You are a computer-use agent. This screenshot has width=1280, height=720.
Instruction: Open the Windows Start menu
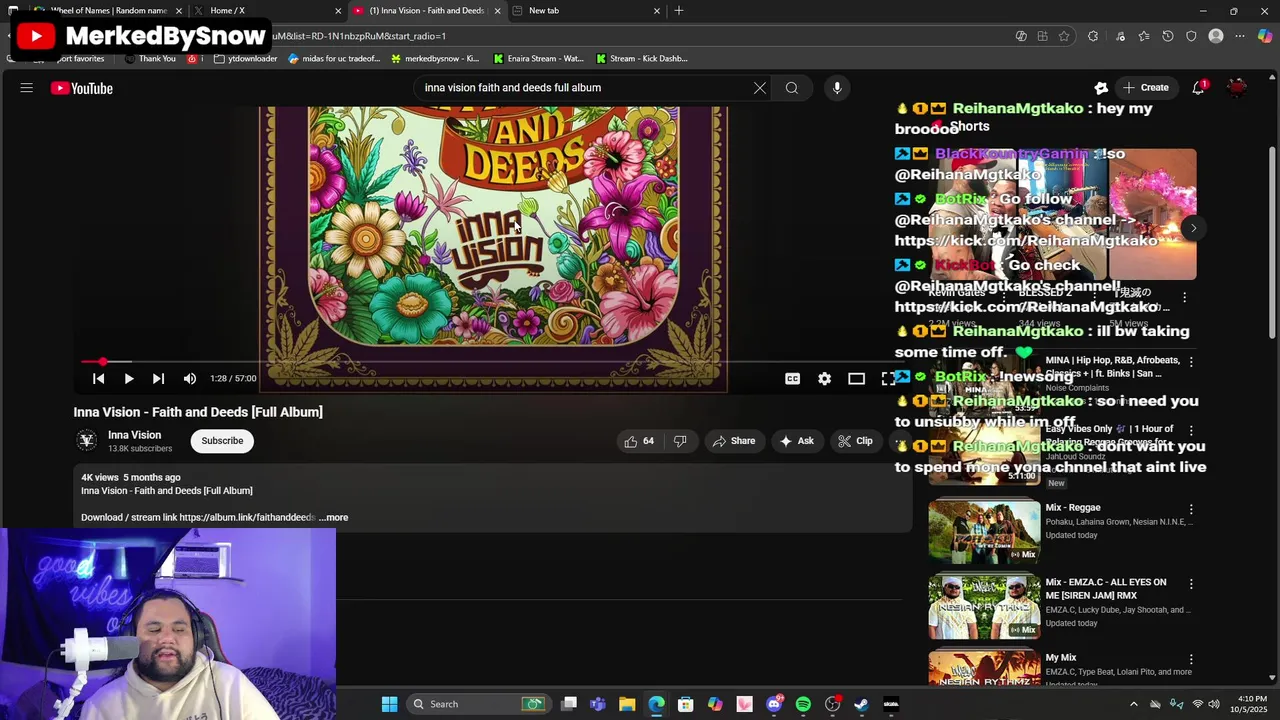(389, 704)
